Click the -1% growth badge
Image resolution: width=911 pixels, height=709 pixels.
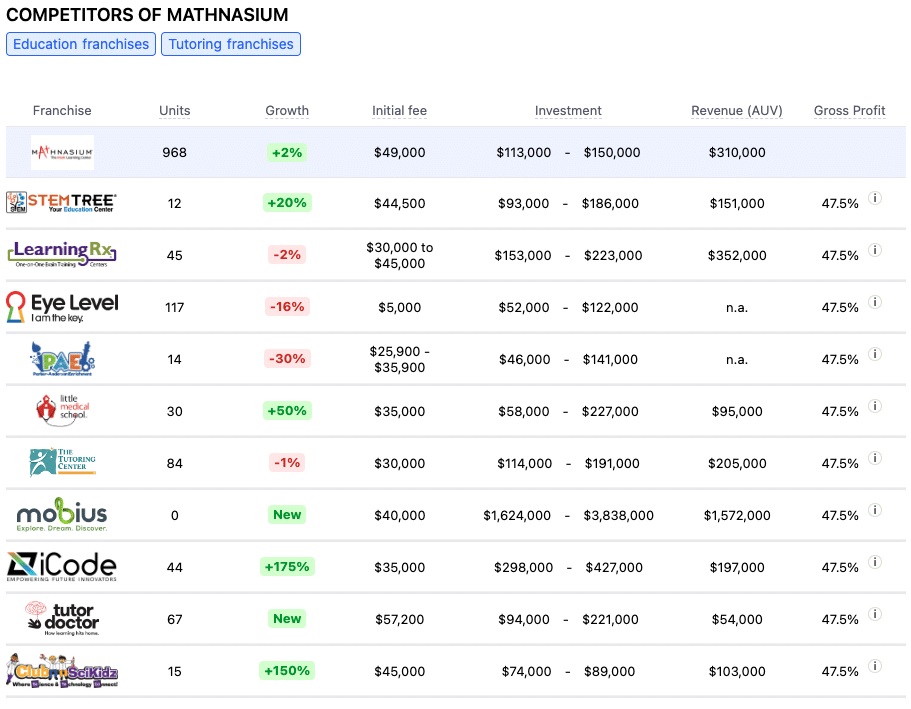[x=287, y=463]
